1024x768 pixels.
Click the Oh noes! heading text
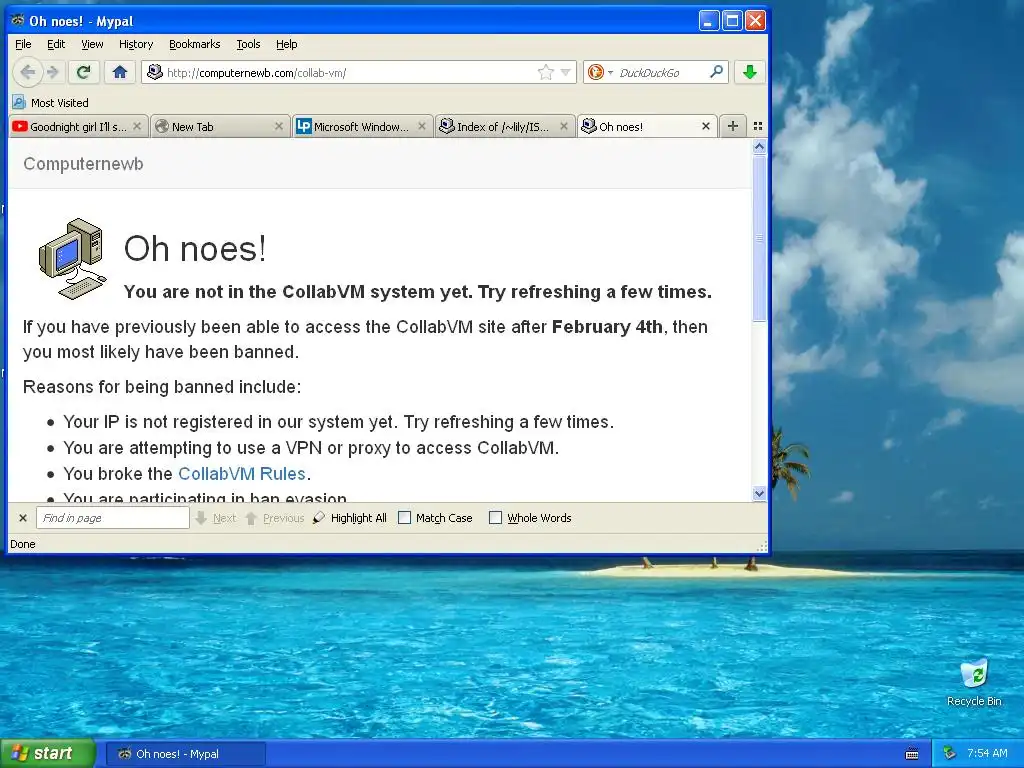tap(195, 249)
